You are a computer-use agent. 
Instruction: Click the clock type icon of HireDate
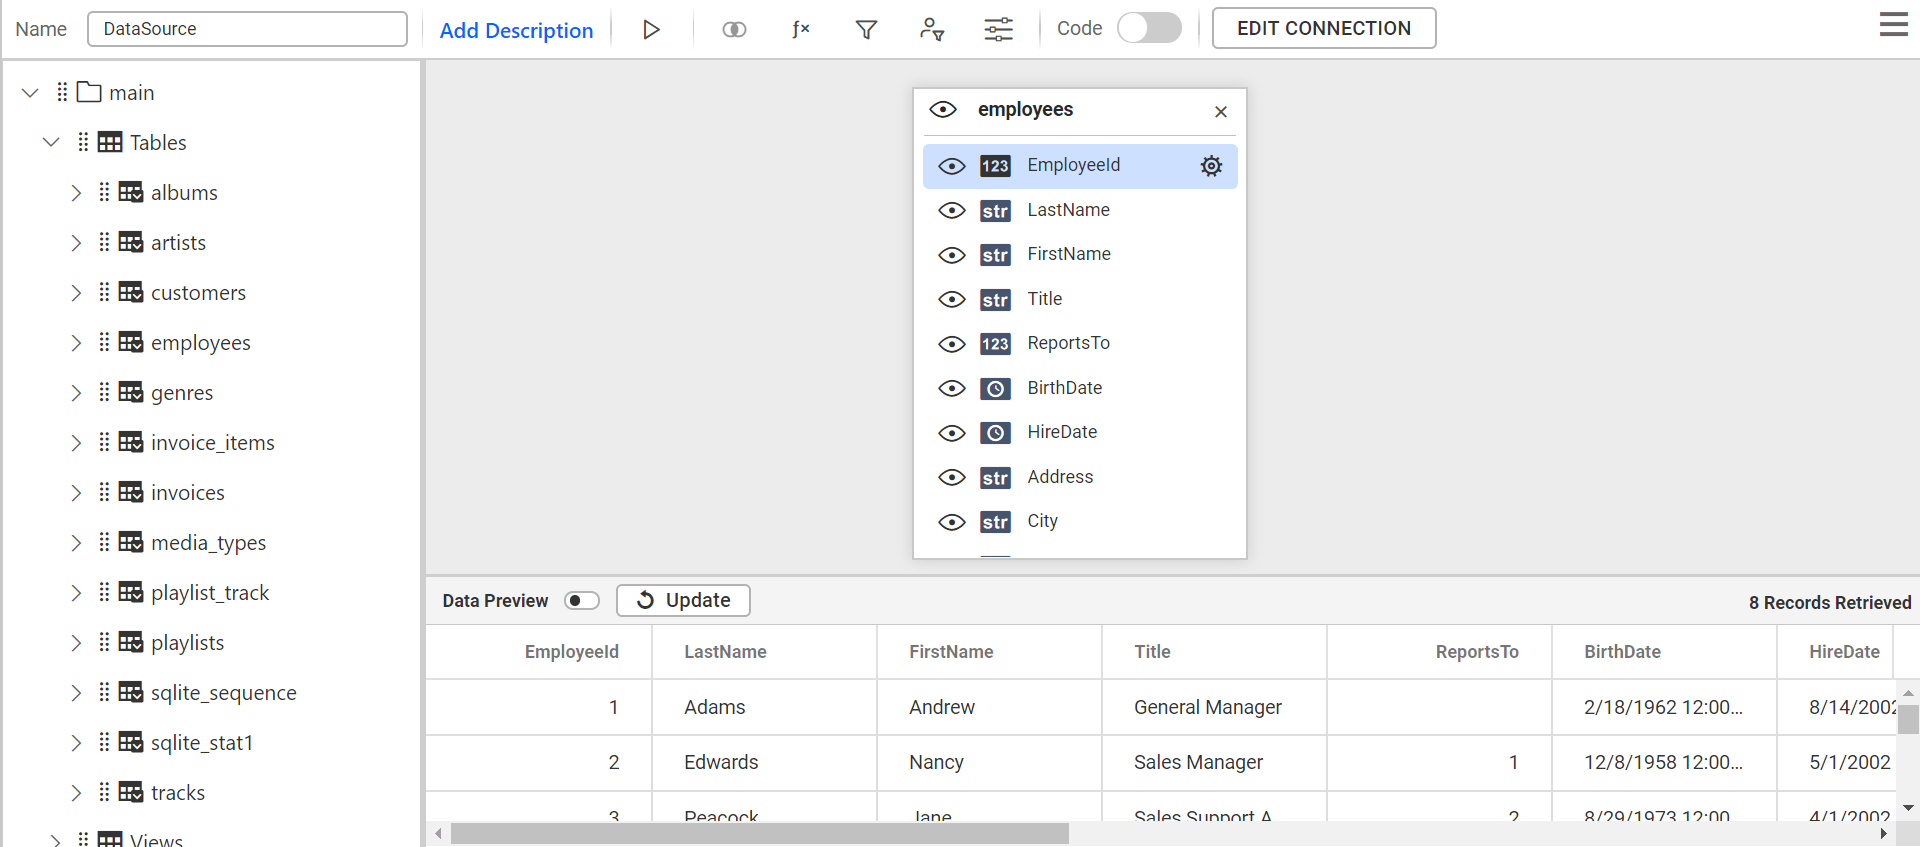[995, 433]
